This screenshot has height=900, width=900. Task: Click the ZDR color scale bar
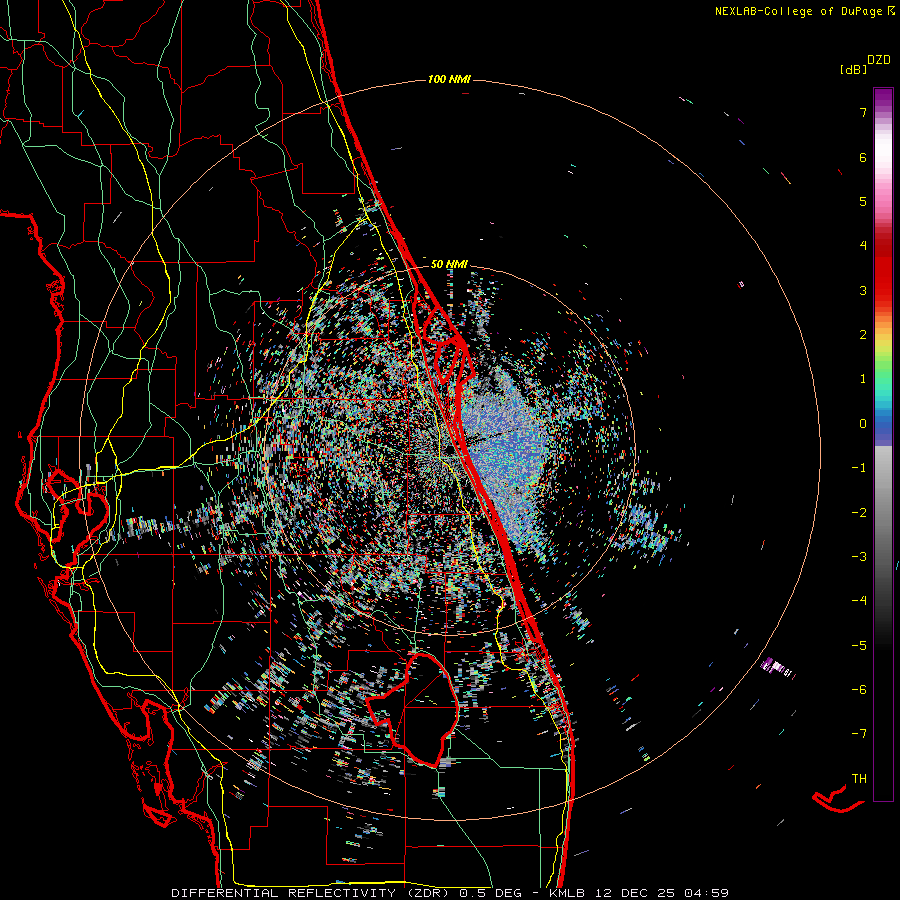click(883, 444)
